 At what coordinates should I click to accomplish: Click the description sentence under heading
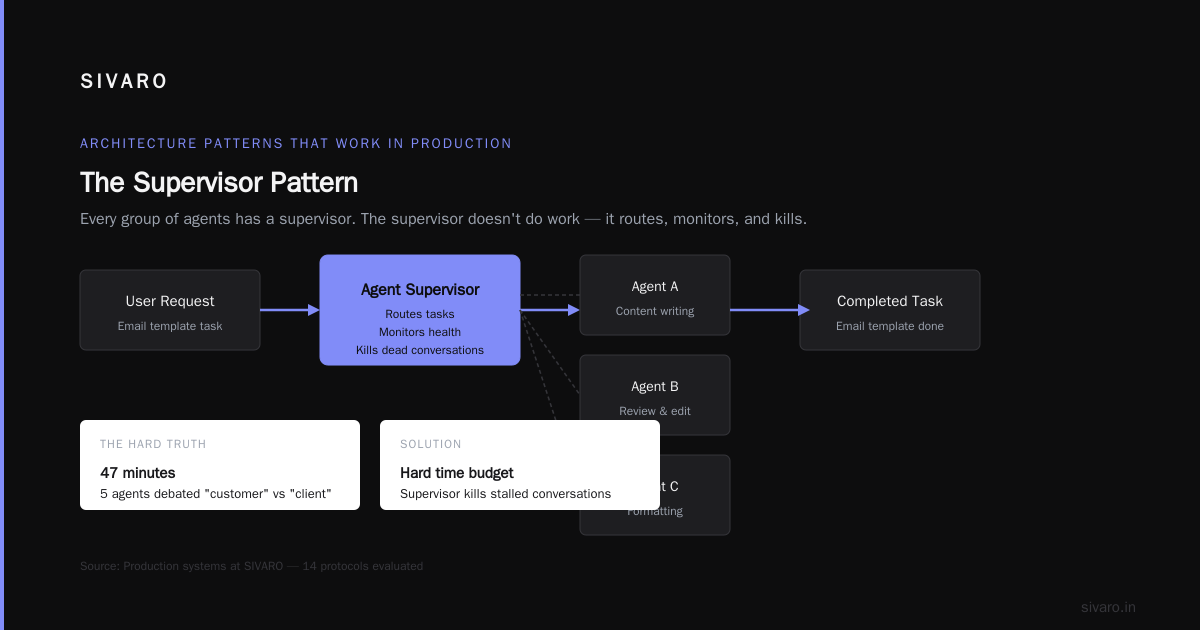click(443, 219)
